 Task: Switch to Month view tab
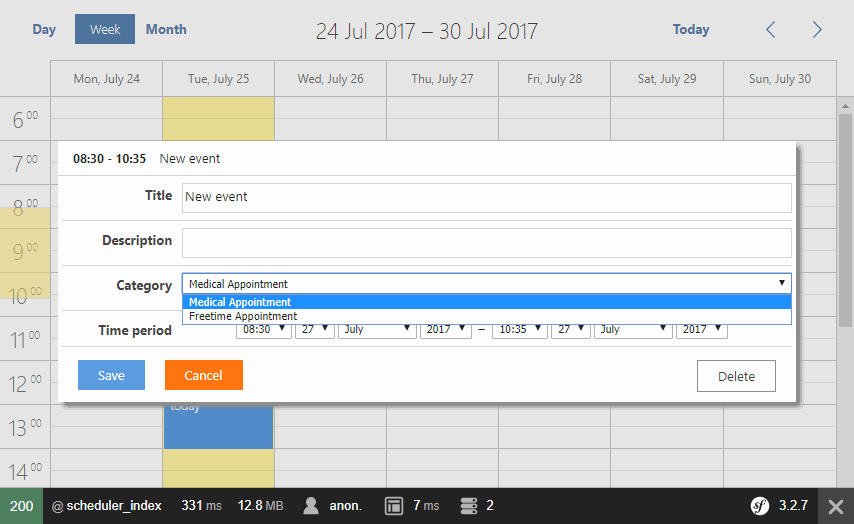pyautogui.click(x=166, y=29)
